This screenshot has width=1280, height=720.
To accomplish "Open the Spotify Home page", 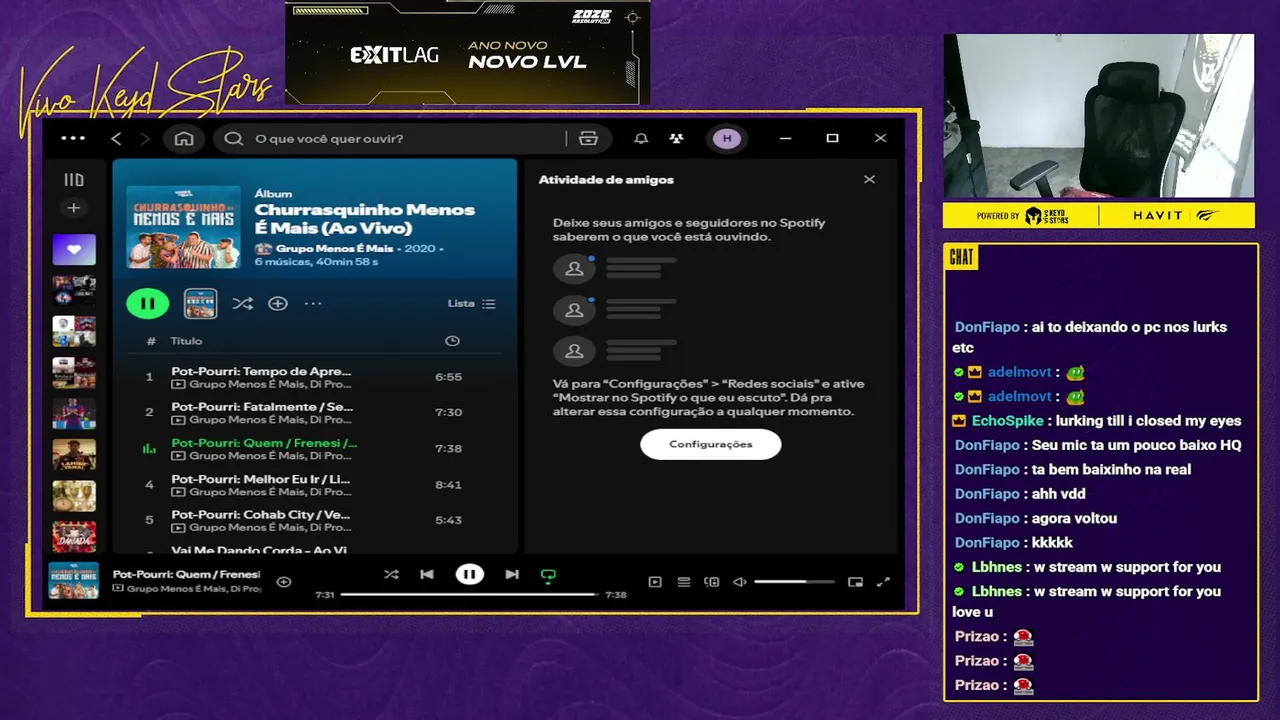I will [184, 138].
